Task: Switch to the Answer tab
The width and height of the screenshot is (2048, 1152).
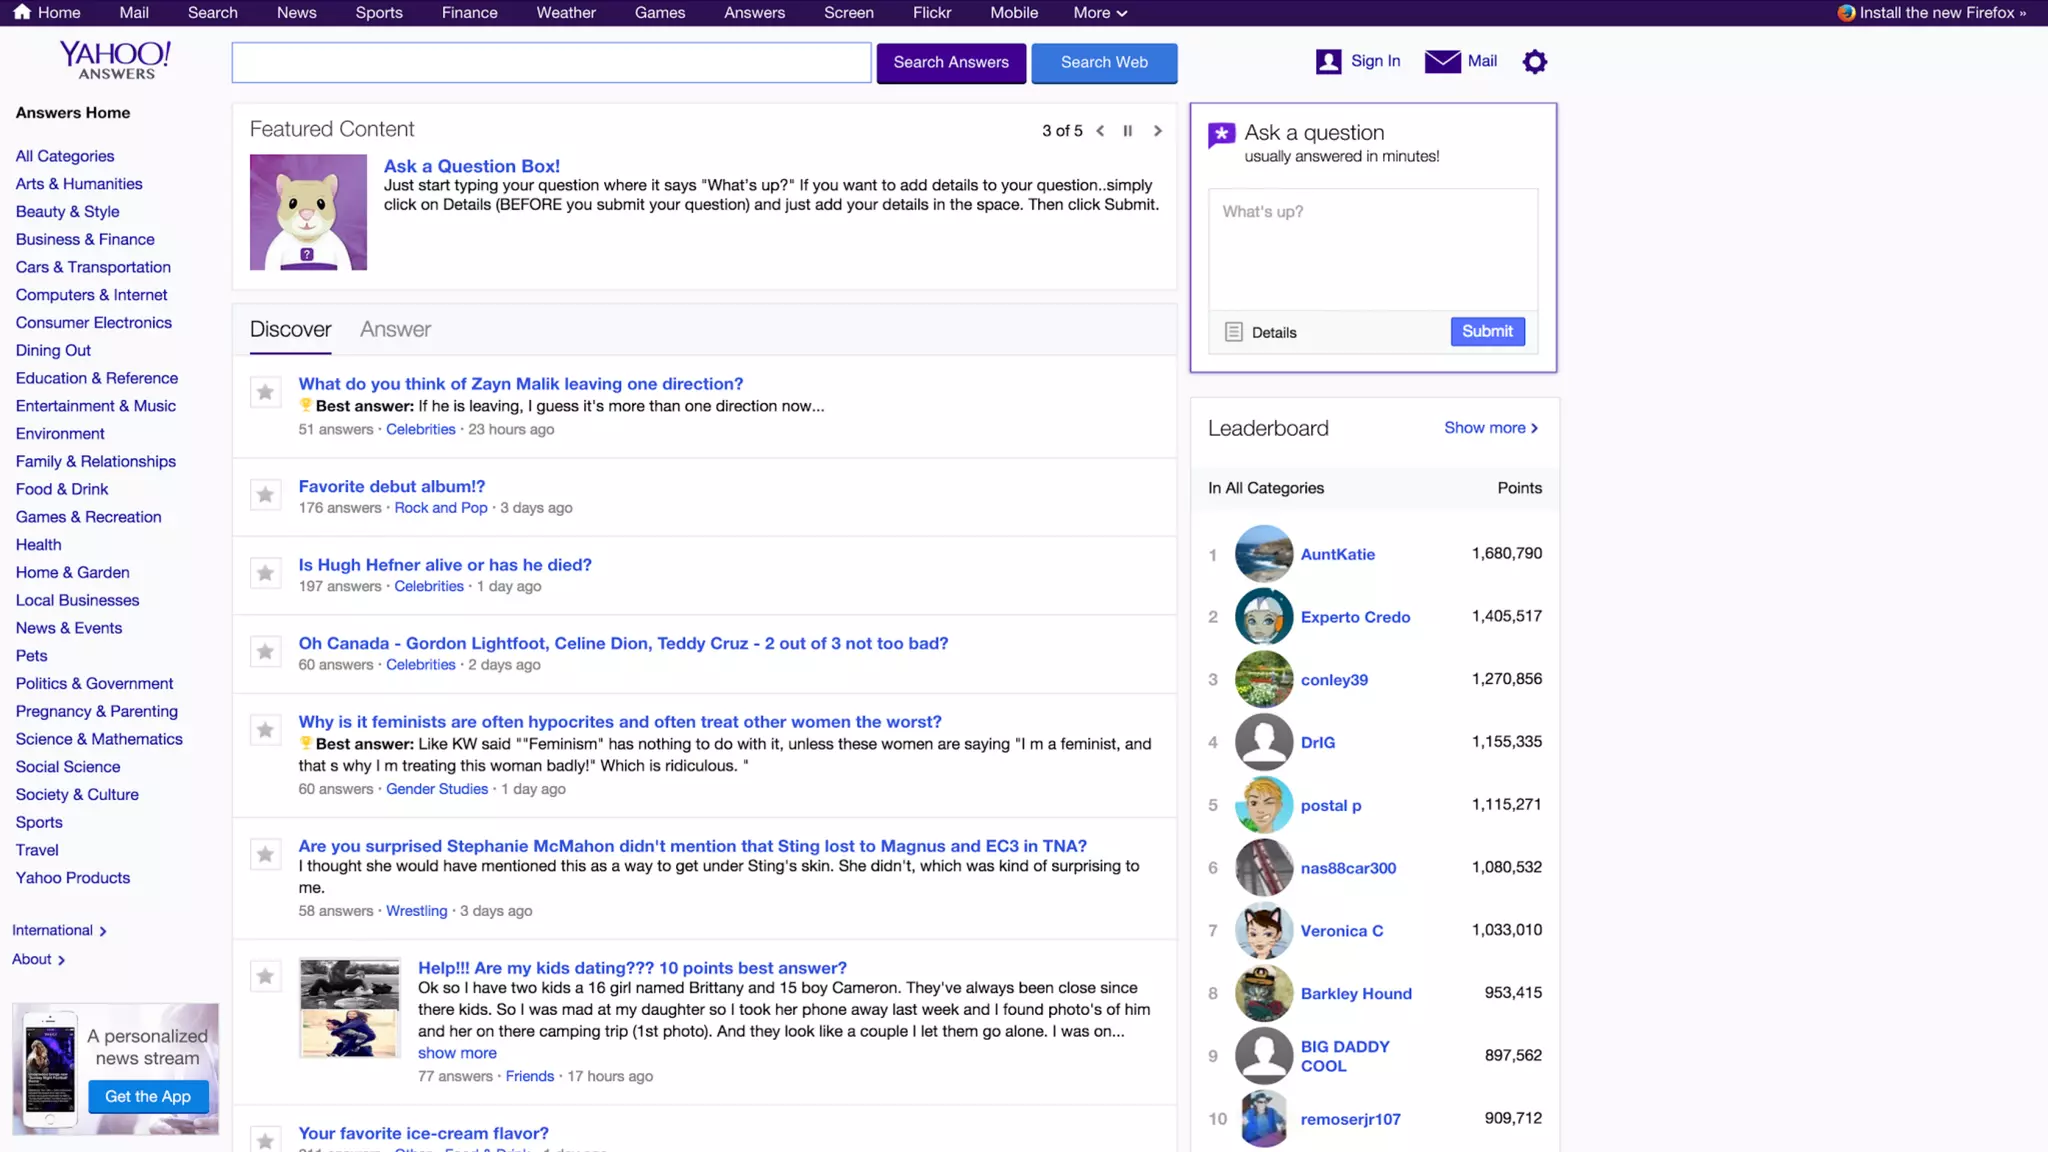Action: [395, 329]
